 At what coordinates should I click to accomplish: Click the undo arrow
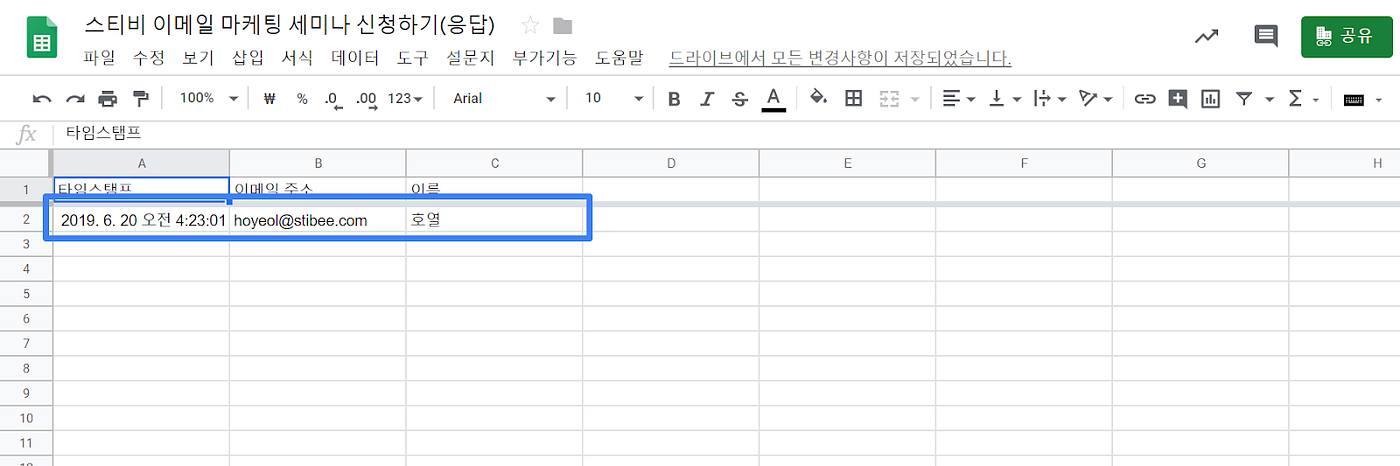coord(42,98)
